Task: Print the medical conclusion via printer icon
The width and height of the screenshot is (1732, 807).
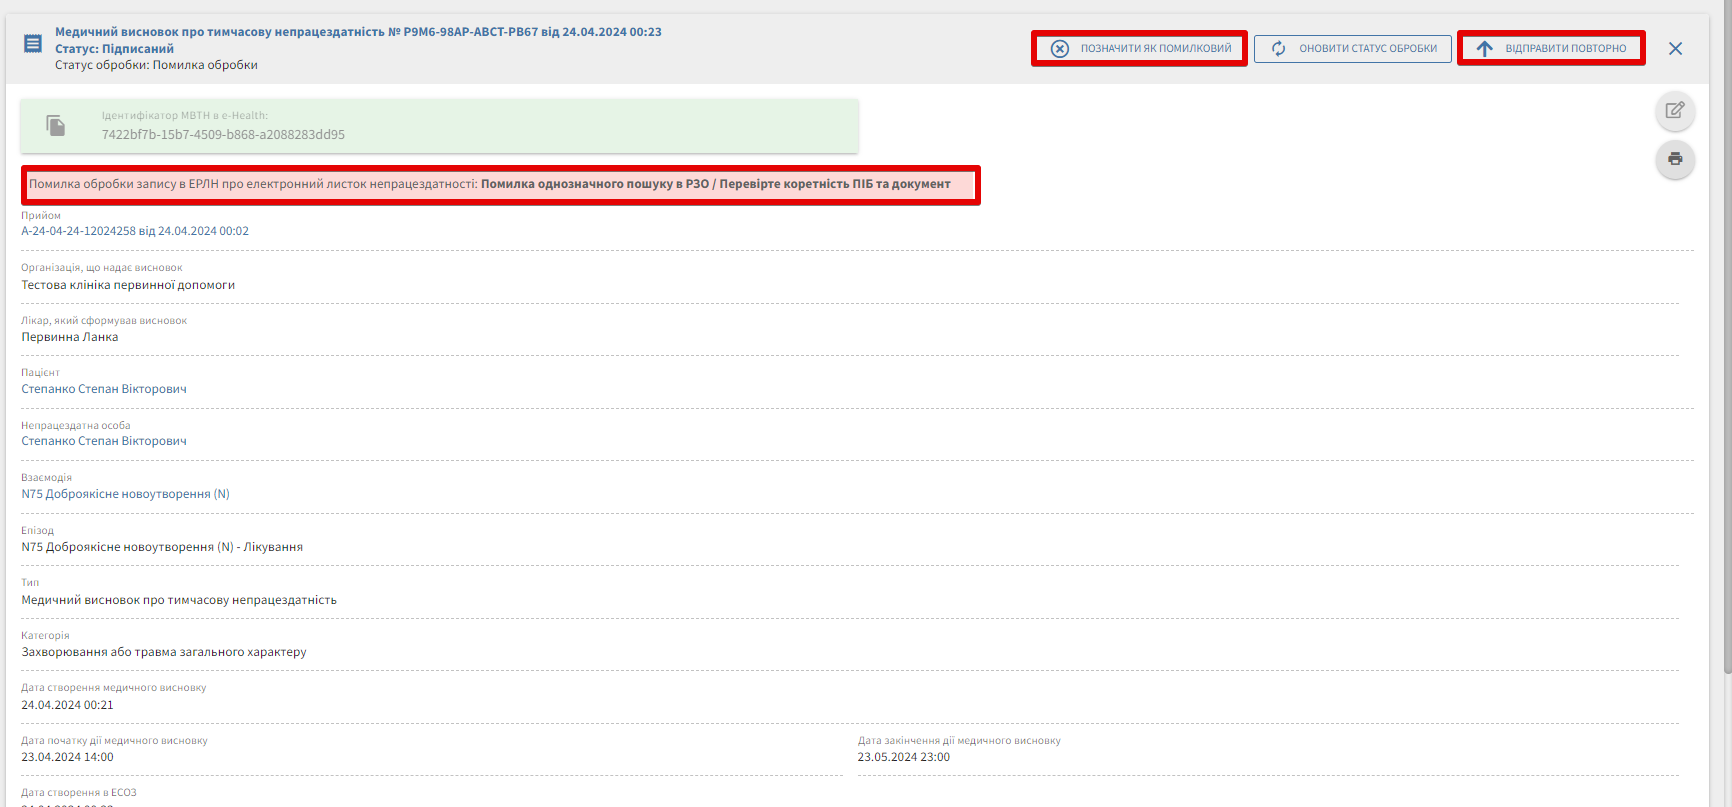Action: click(x=1675, y=159)
